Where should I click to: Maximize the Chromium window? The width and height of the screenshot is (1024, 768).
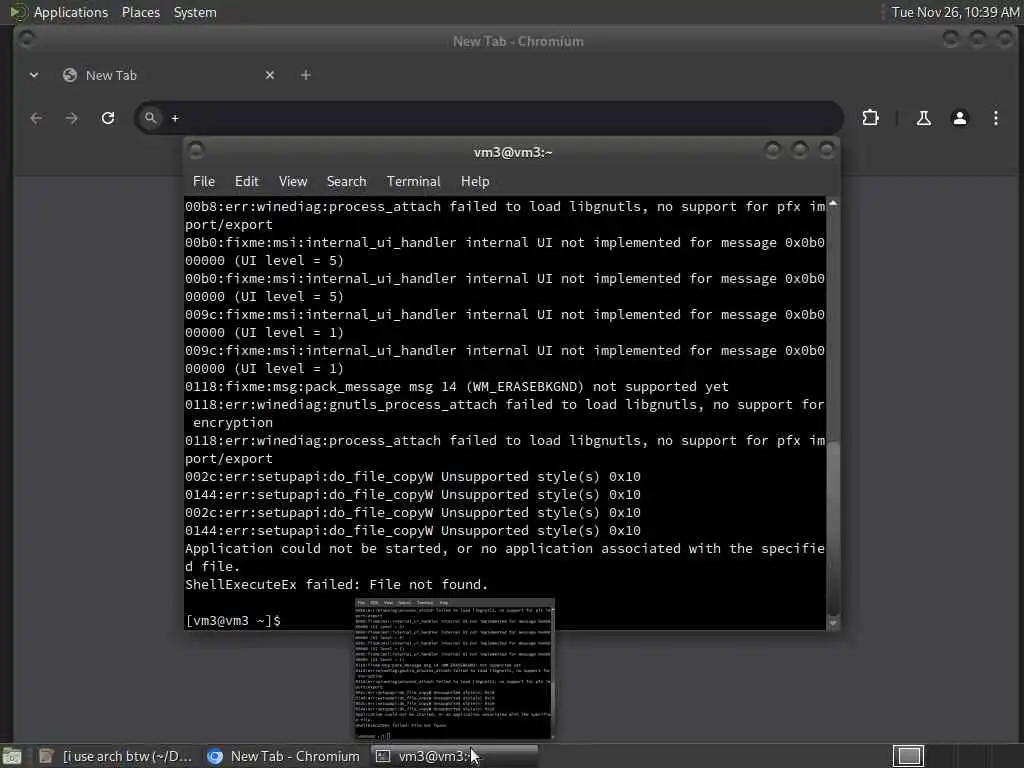pyautogui.click(x=978, y=39)
